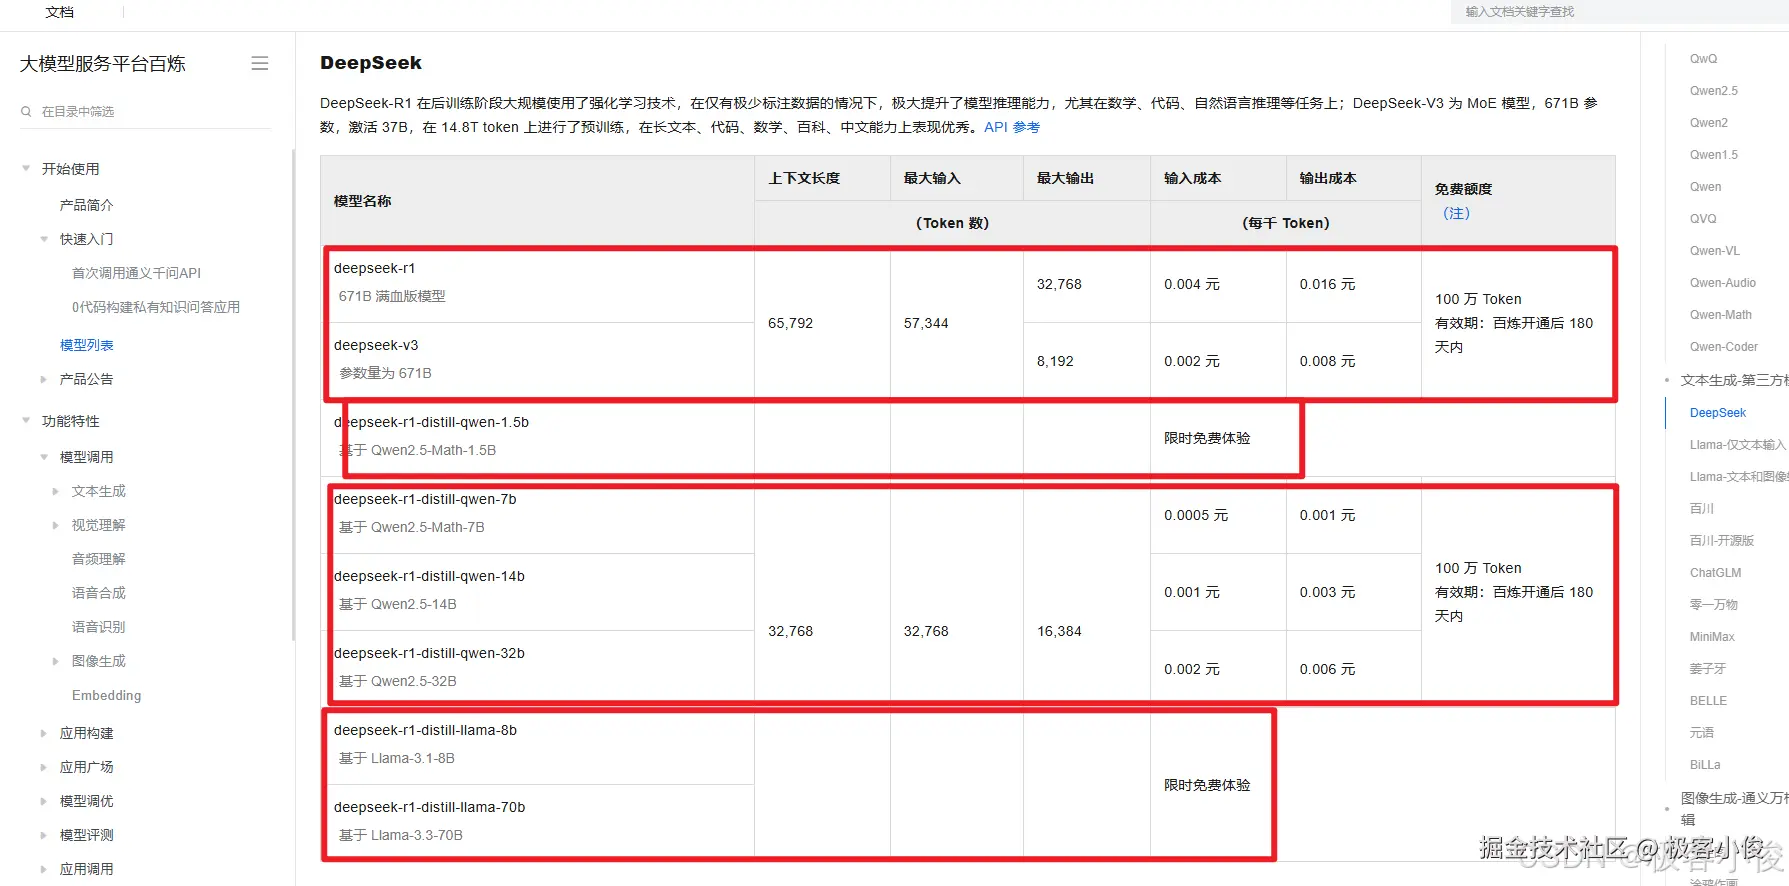Open 产品简介 in the sidebar
1789x886 pixels.
pyautogui.click(x=87, y=205)
